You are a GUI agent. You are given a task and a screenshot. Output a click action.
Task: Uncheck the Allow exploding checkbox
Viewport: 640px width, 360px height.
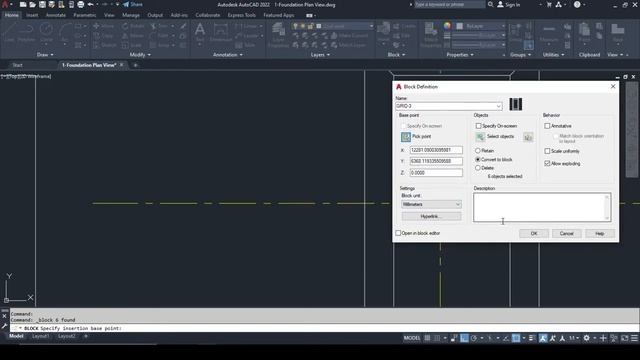547,163
